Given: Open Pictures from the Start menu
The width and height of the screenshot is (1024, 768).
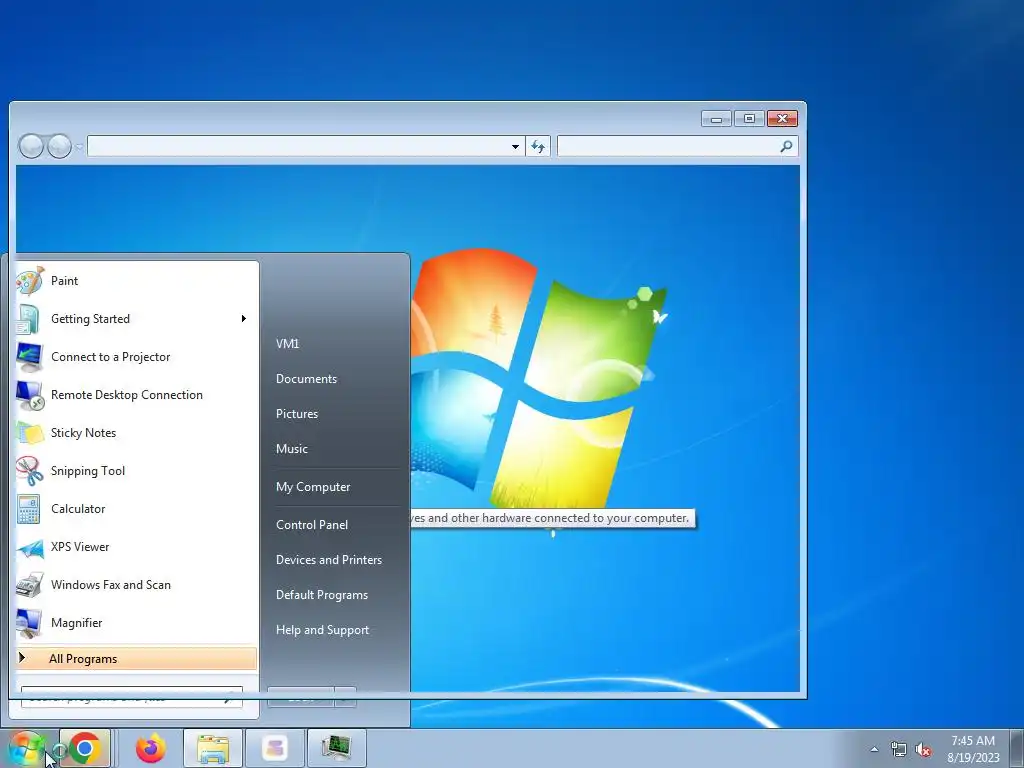Looking at the screenshot, I should 296,414.
